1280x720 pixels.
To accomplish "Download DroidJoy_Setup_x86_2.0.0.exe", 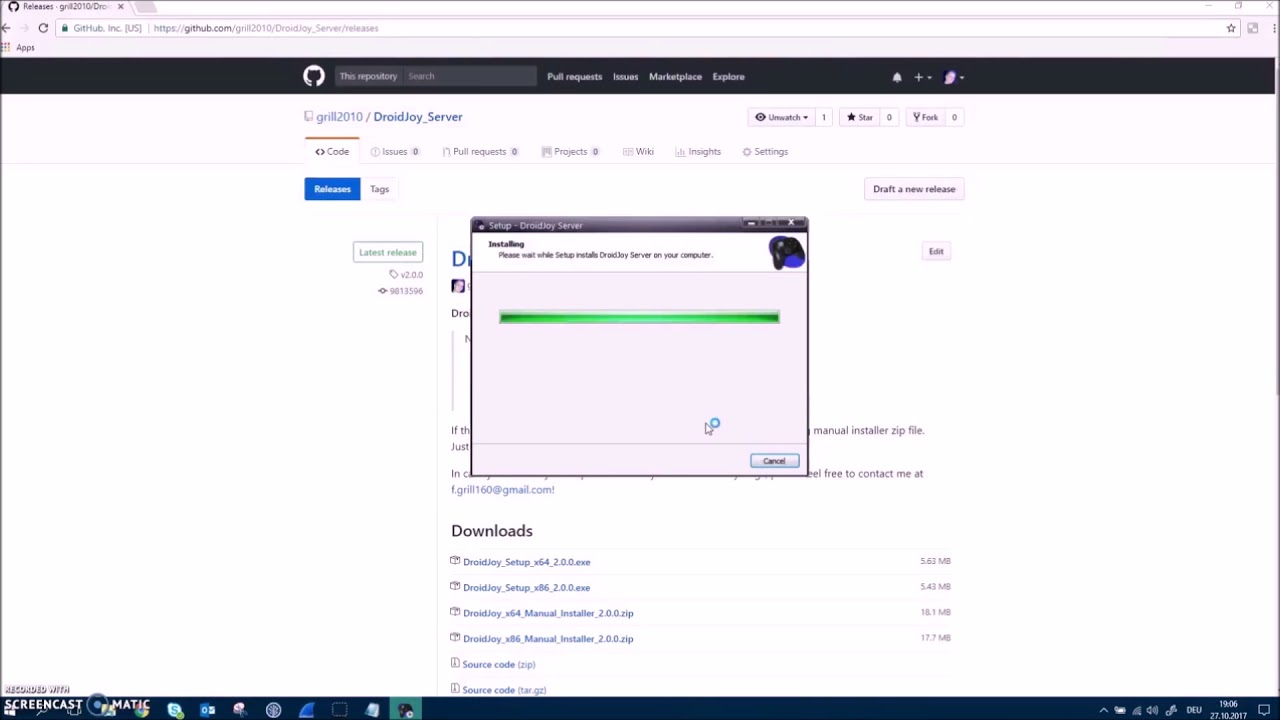I will pos(526,588).
